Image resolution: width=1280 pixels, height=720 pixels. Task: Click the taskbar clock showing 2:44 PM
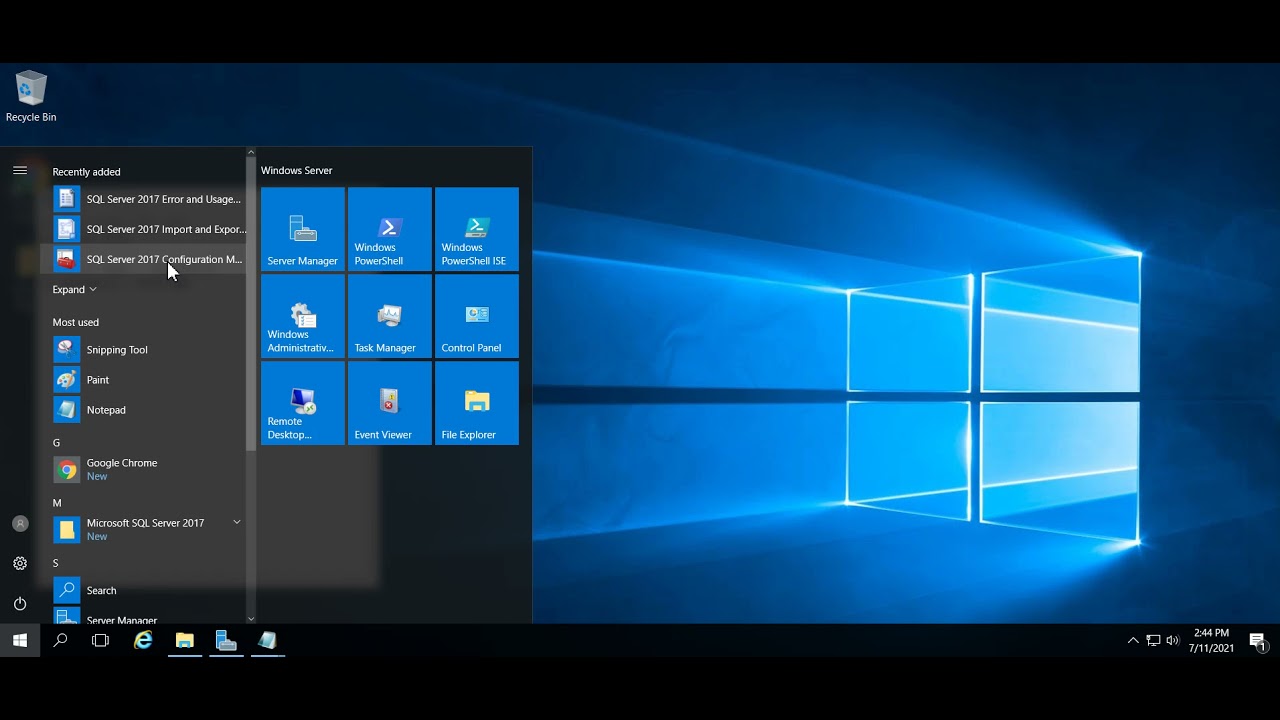tap(1211, 640)
